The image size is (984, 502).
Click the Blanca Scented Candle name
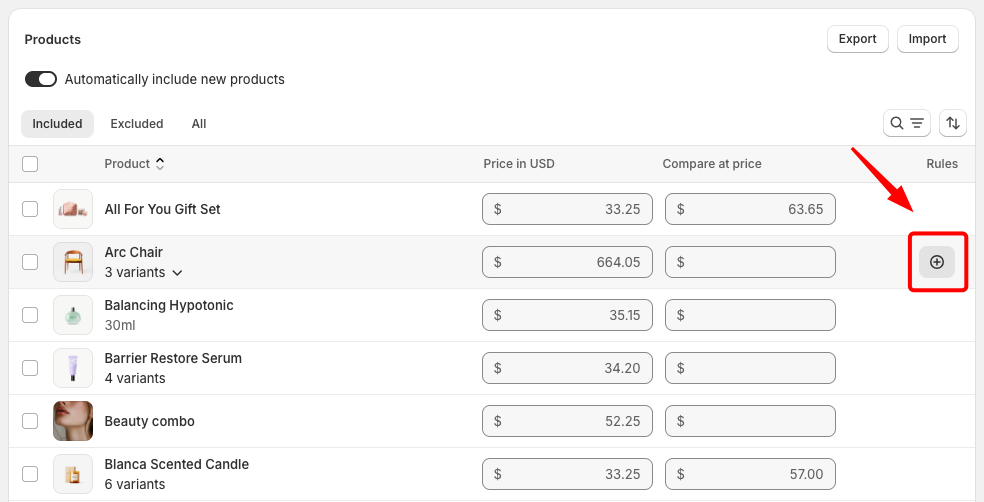pos(176,464)
